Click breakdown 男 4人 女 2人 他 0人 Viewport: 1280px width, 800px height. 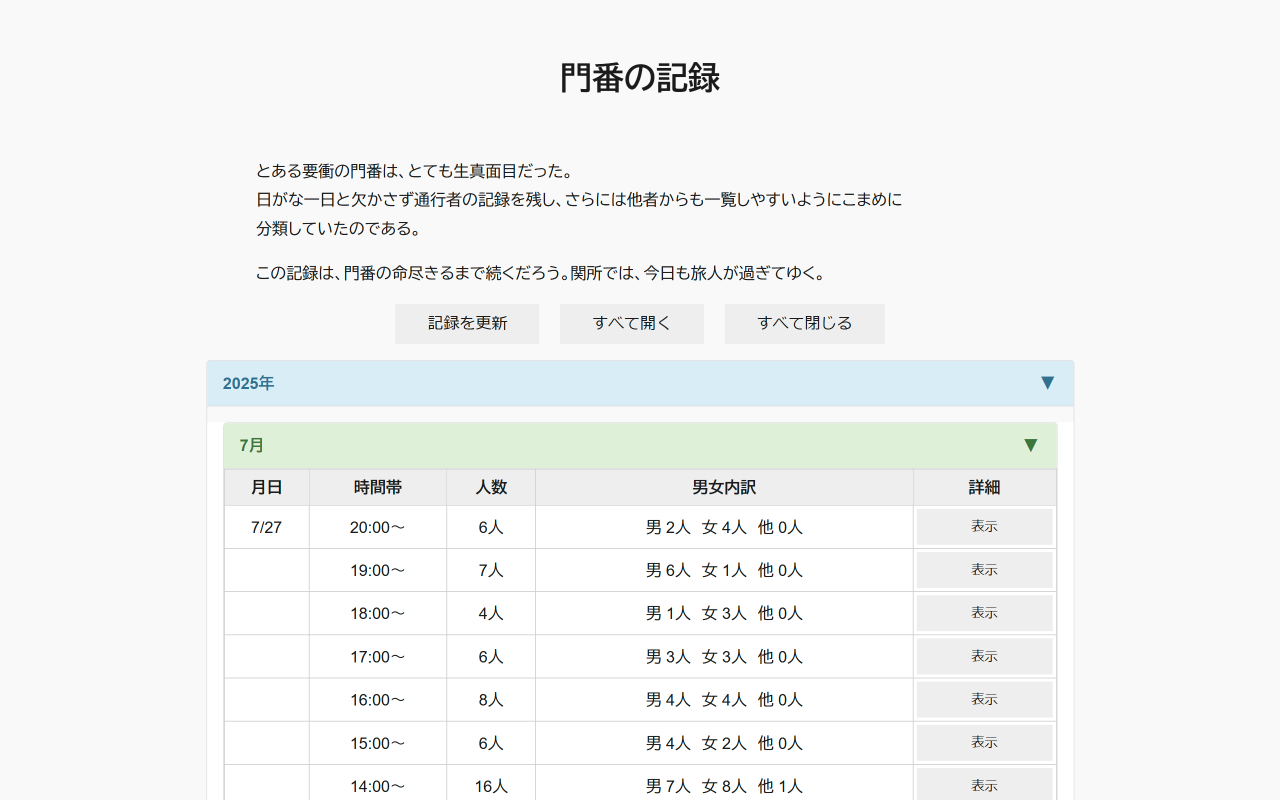coord(724,743)
